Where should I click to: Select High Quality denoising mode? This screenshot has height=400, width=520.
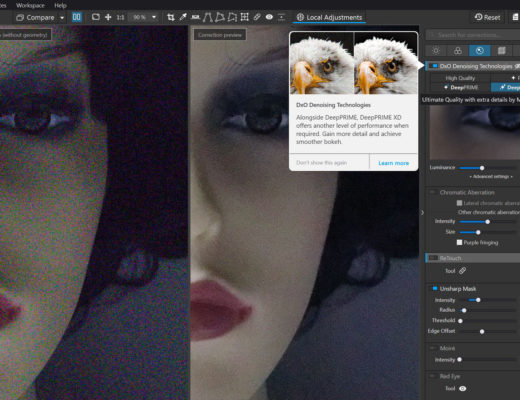tap(460, 78)
